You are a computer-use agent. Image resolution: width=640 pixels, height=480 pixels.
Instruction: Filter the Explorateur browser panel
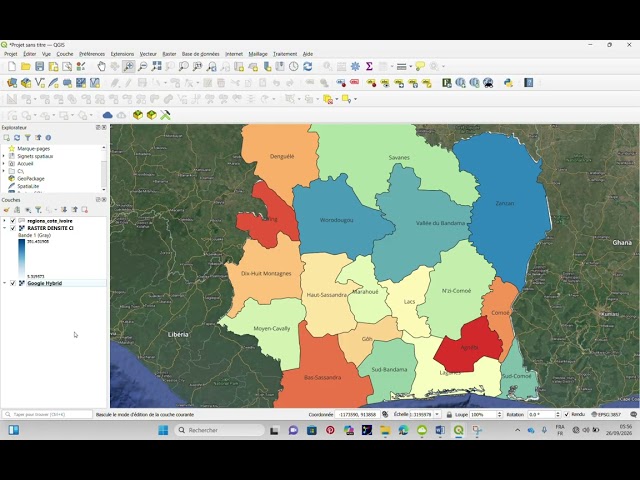coord(27,138)
